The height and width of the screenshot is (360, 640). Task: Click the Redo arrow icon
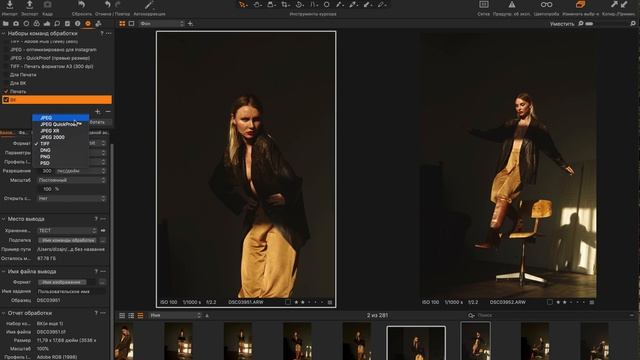click(118, 4)
